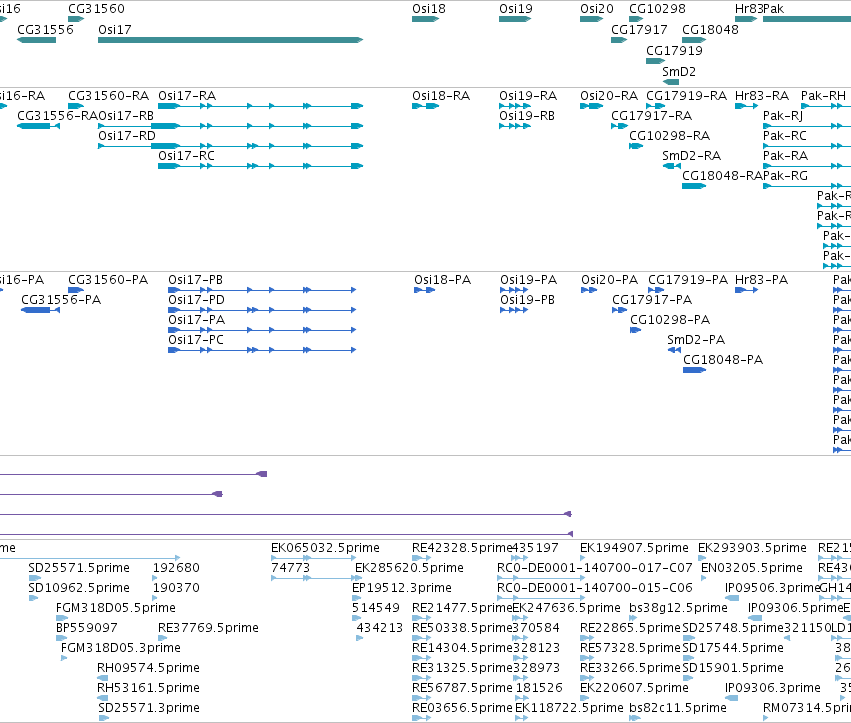Select the Osi19 gene feature
This screenshot has height=723, width=851.
[x=515, y=19]
